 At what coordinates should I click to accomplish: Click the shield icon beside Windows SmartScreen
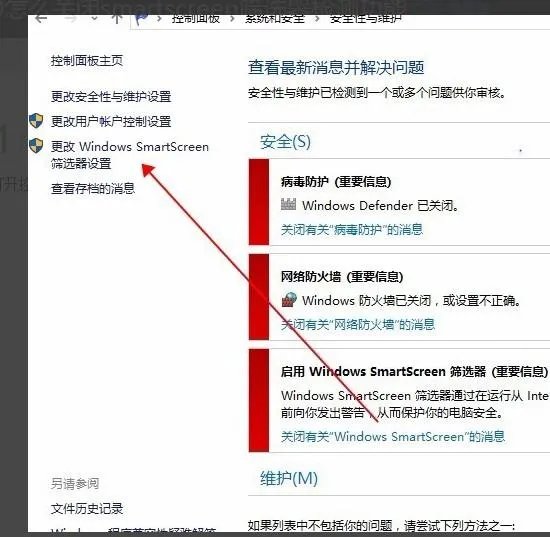click(36, 146)
